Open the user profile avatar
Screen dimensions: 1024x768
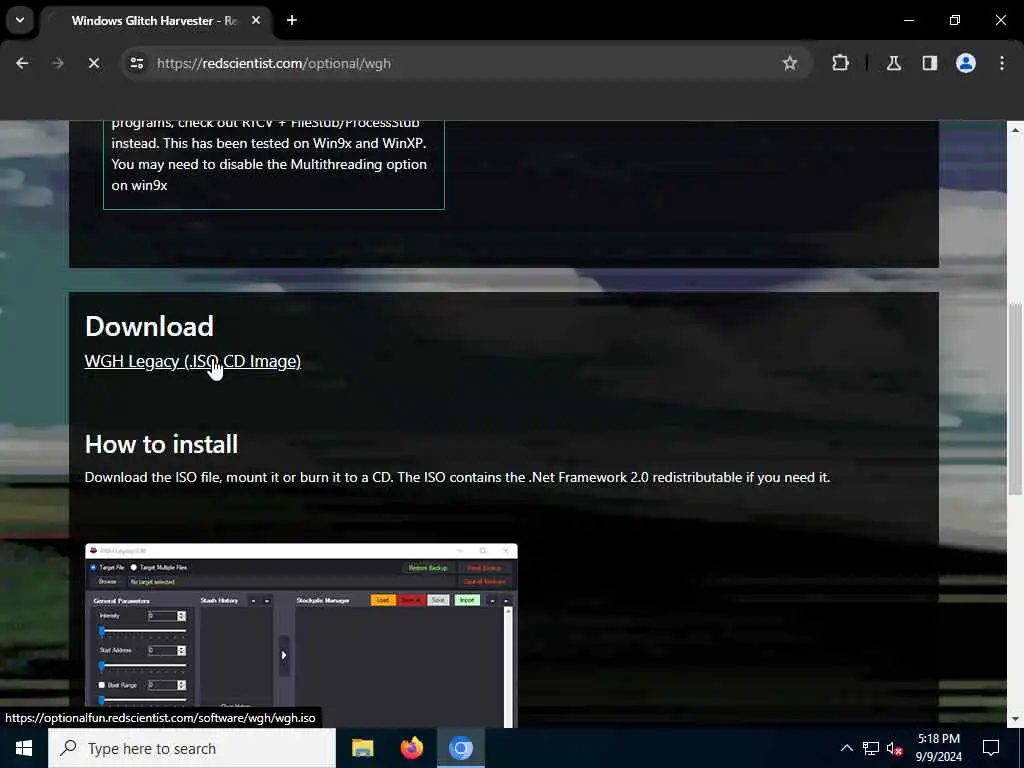[x=966, y=63]
